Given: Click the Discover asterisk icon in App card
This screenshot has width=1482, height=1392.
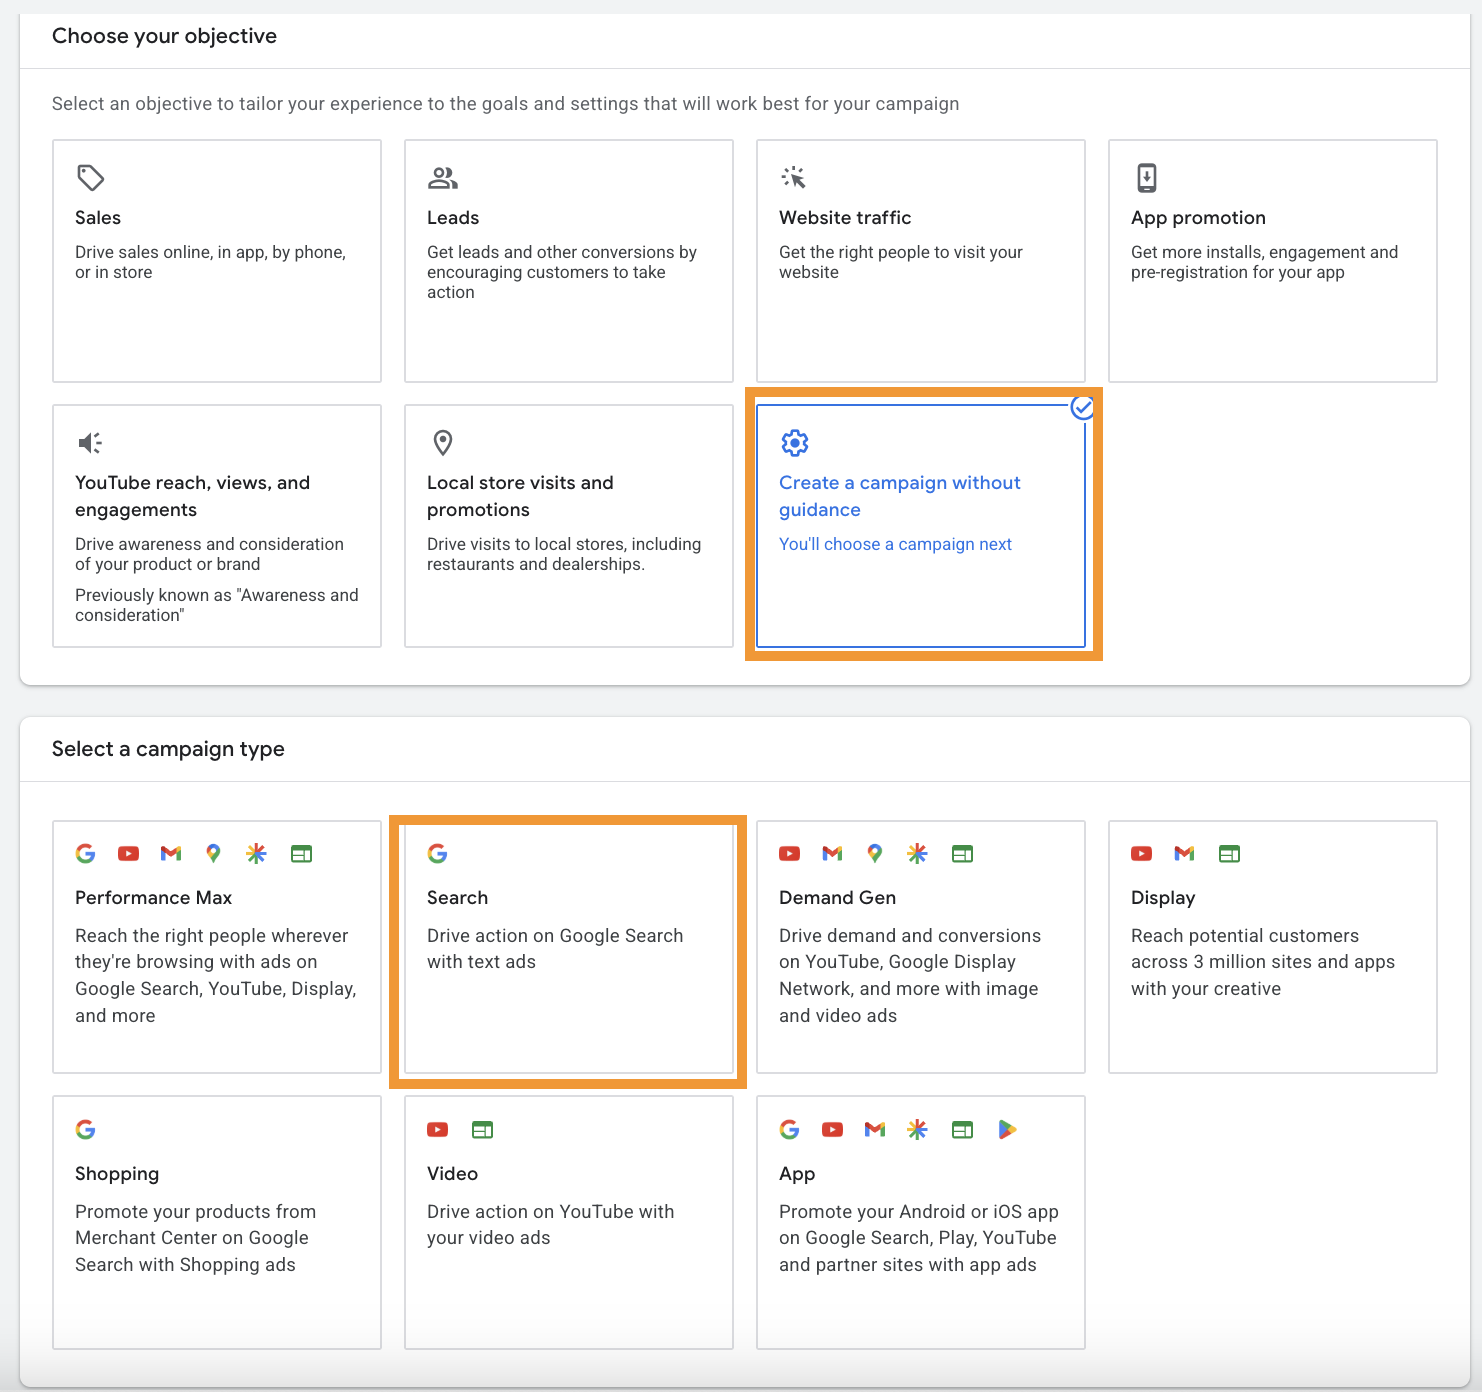Looking at the screenshot, I should click(x=917, y=1129).
